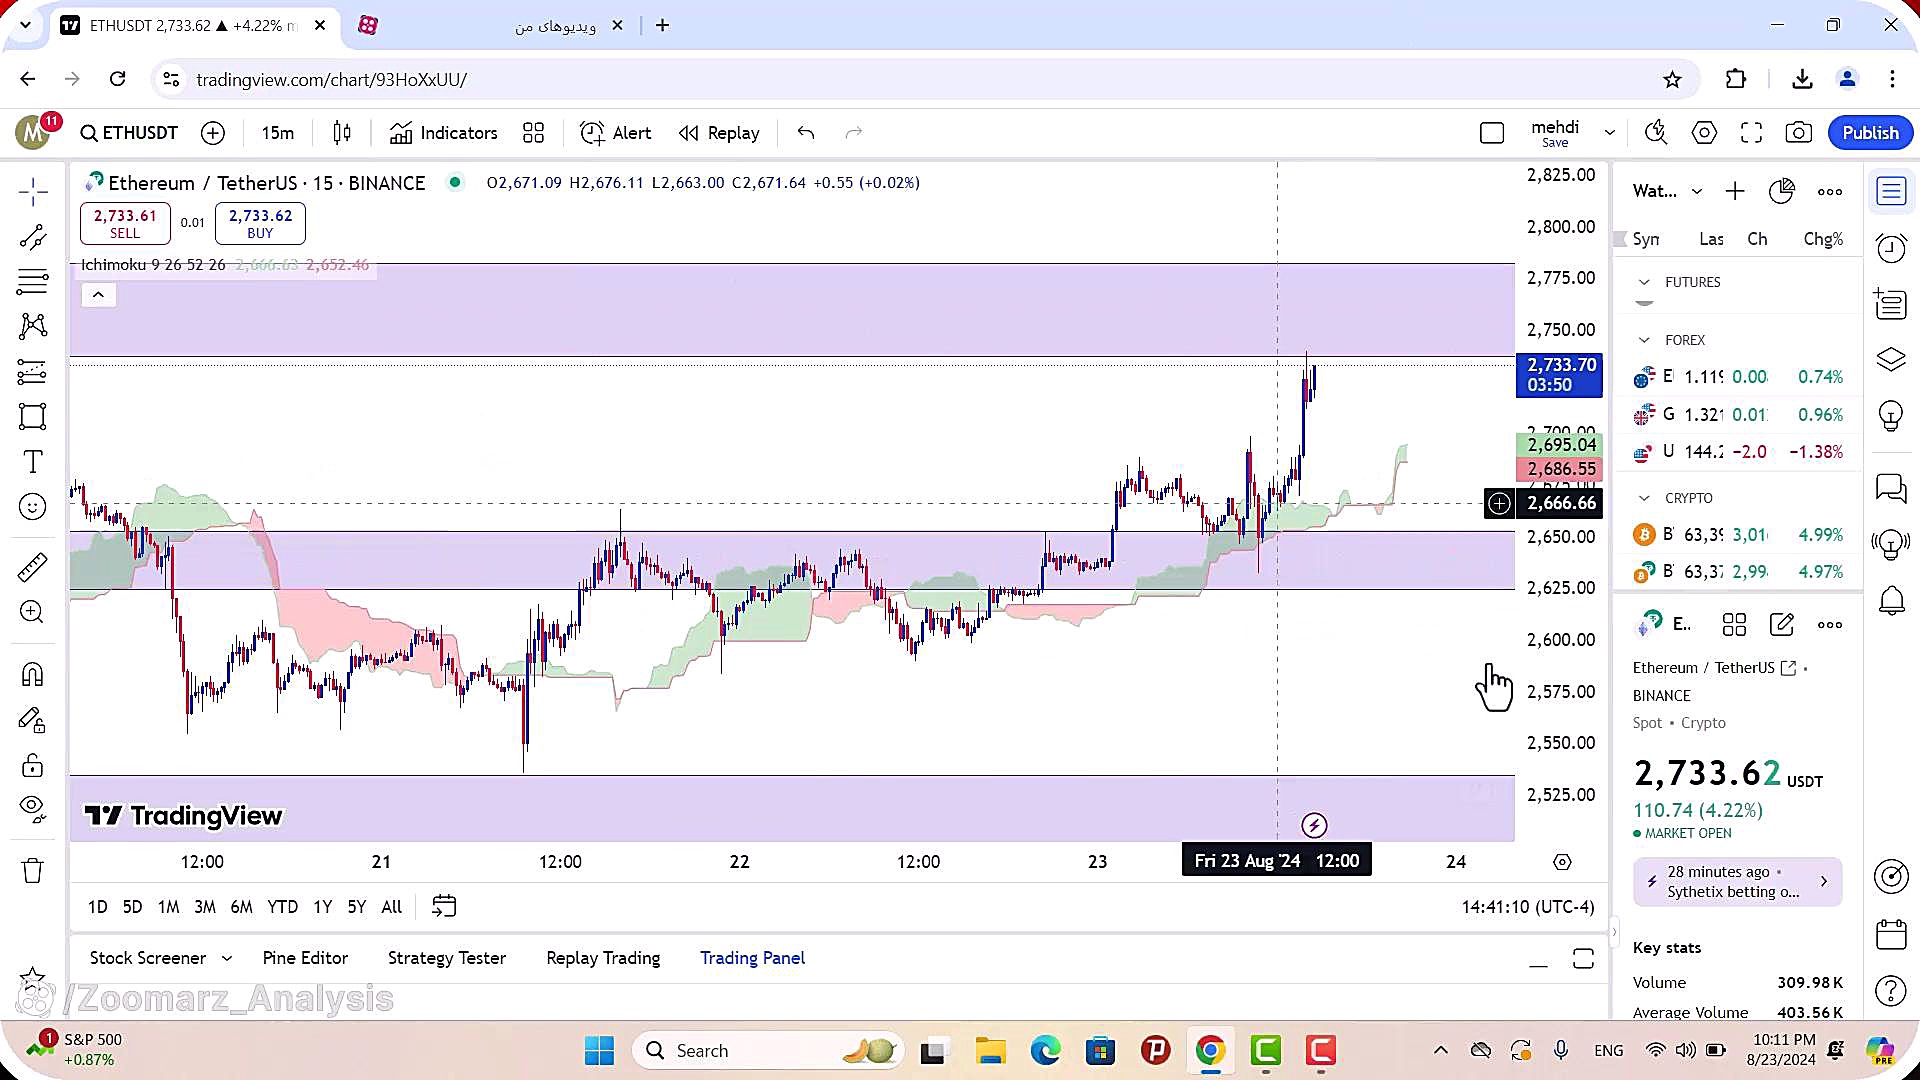Change the 15m chart interval
This screenshot has height=1080, width=1920.
pos(277,133)
